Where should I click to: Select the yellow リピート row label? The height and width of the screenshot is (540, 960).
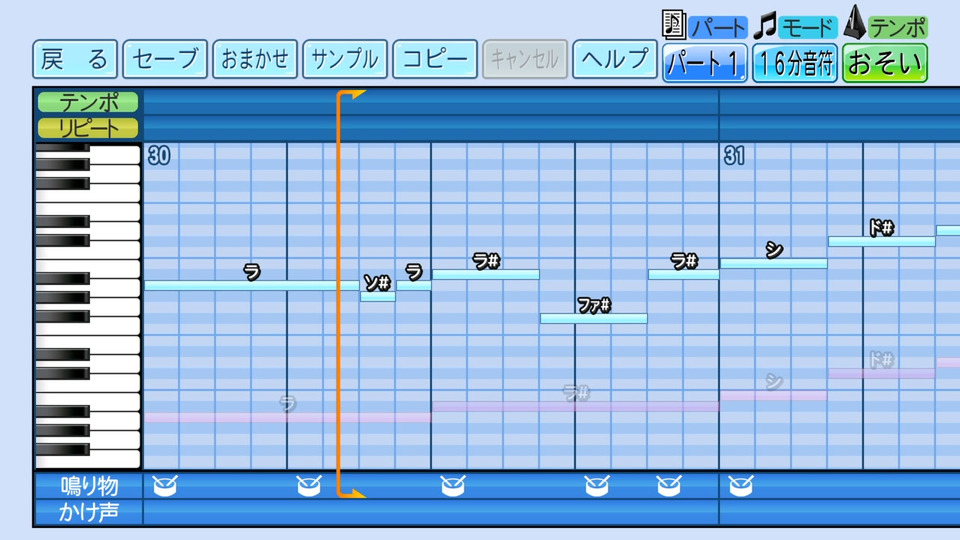pos(88,128)
